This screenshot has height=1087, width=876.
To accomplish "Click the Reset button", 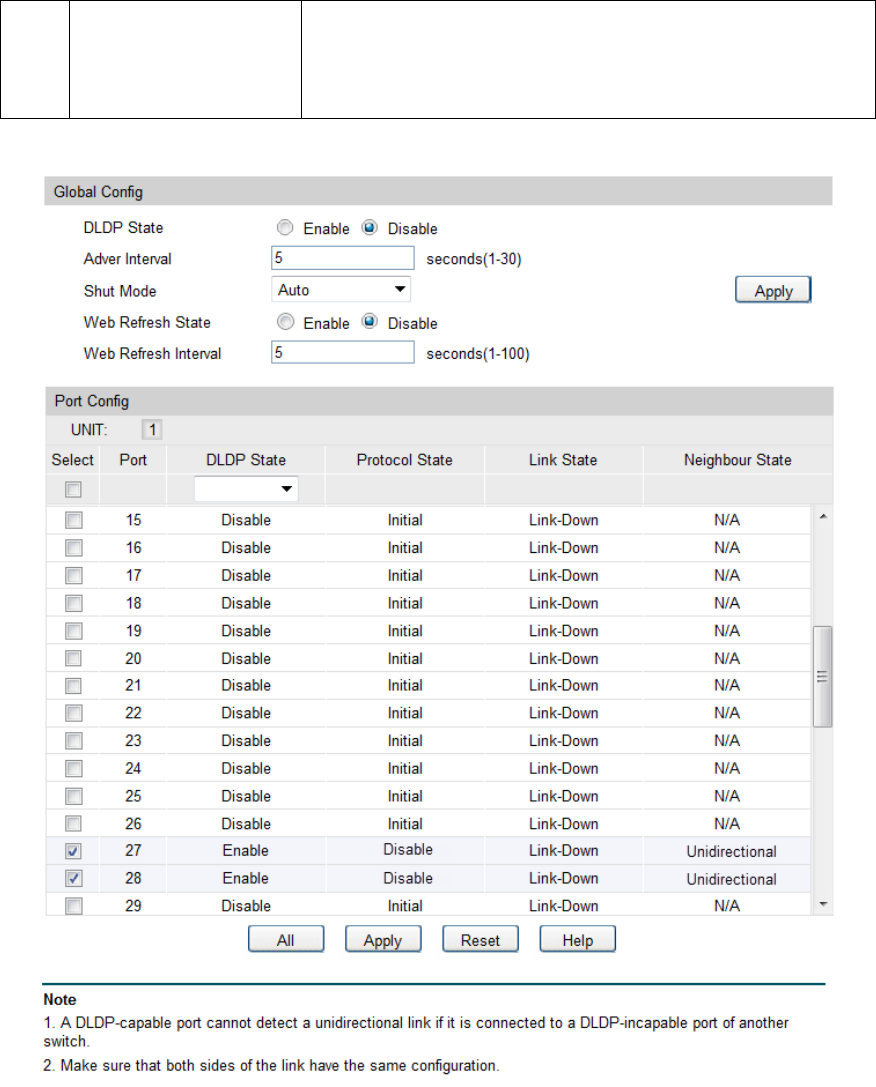I will point(480,940).
